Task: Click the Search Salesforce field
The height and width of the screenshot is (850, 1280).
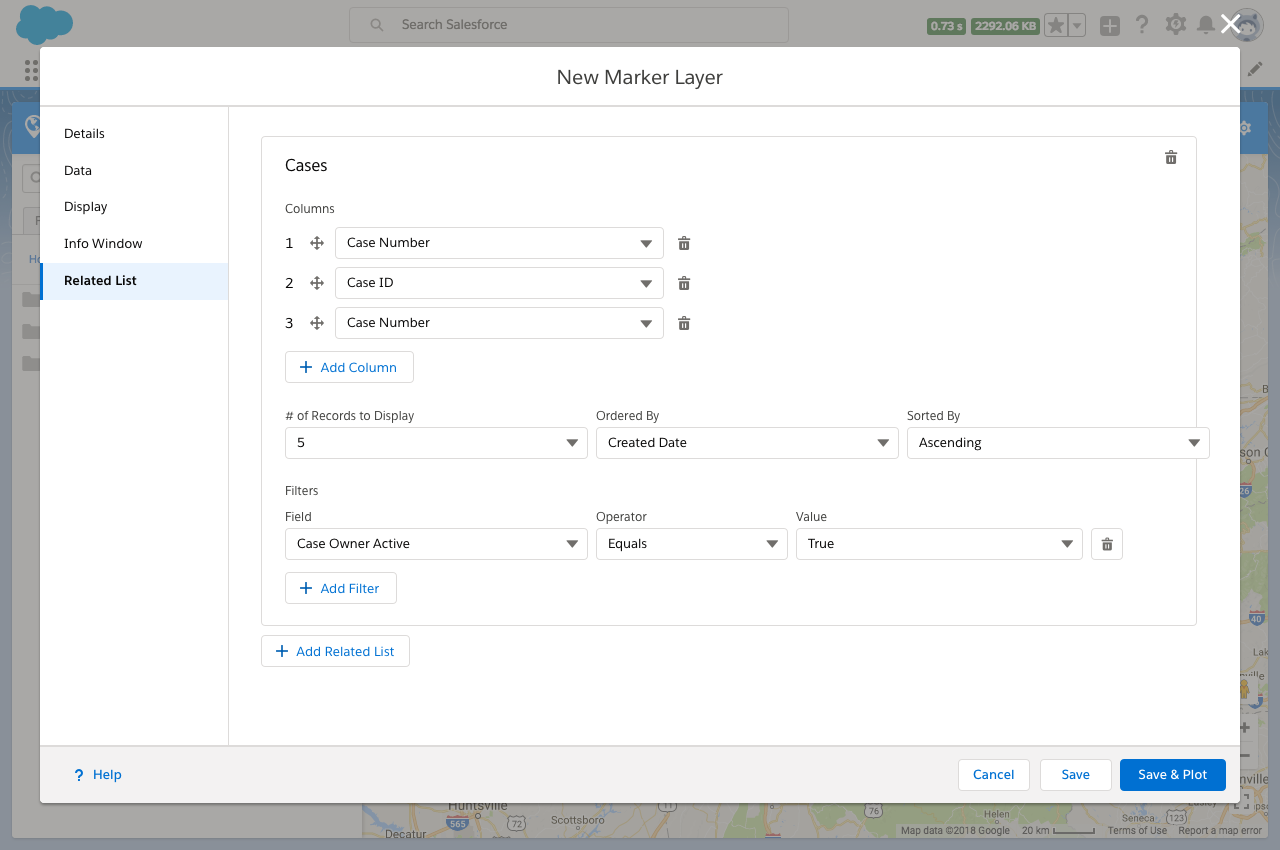Action: 569,25
